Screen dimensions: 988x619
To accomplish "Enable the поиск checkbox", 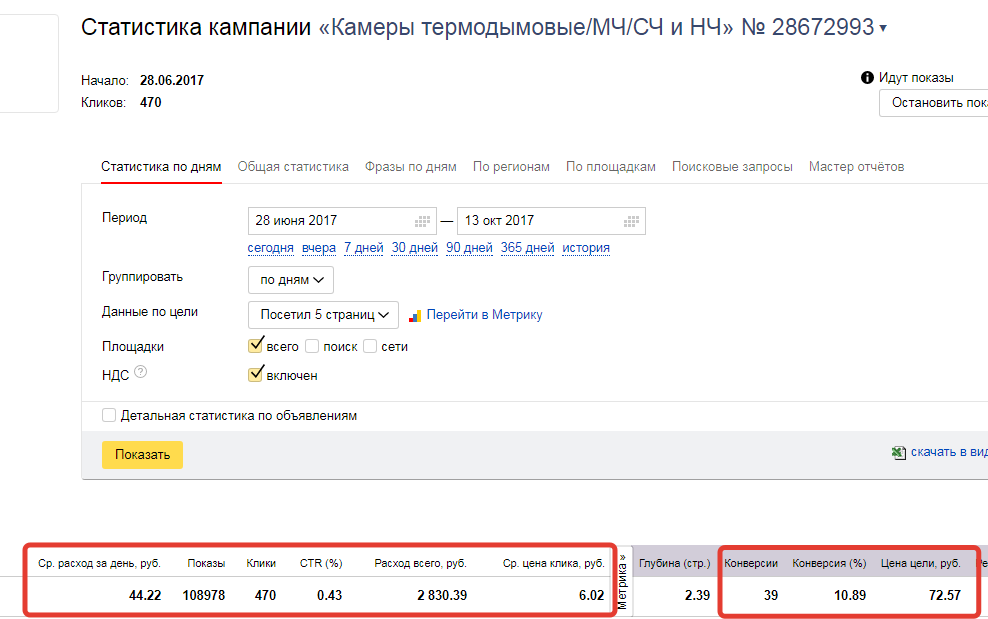I will pos(312,346).
